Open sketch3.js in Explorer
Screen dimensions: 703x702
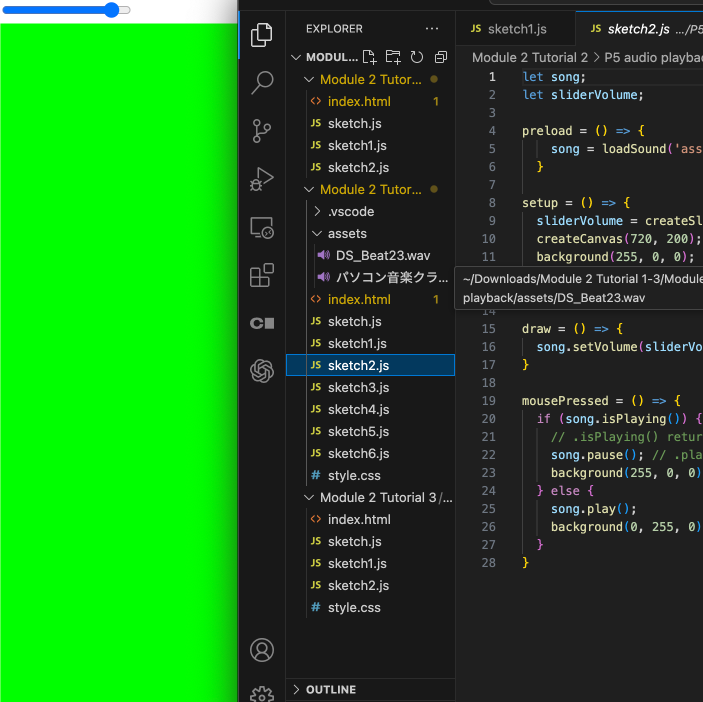pyautogui.click(x=370, y=387)
